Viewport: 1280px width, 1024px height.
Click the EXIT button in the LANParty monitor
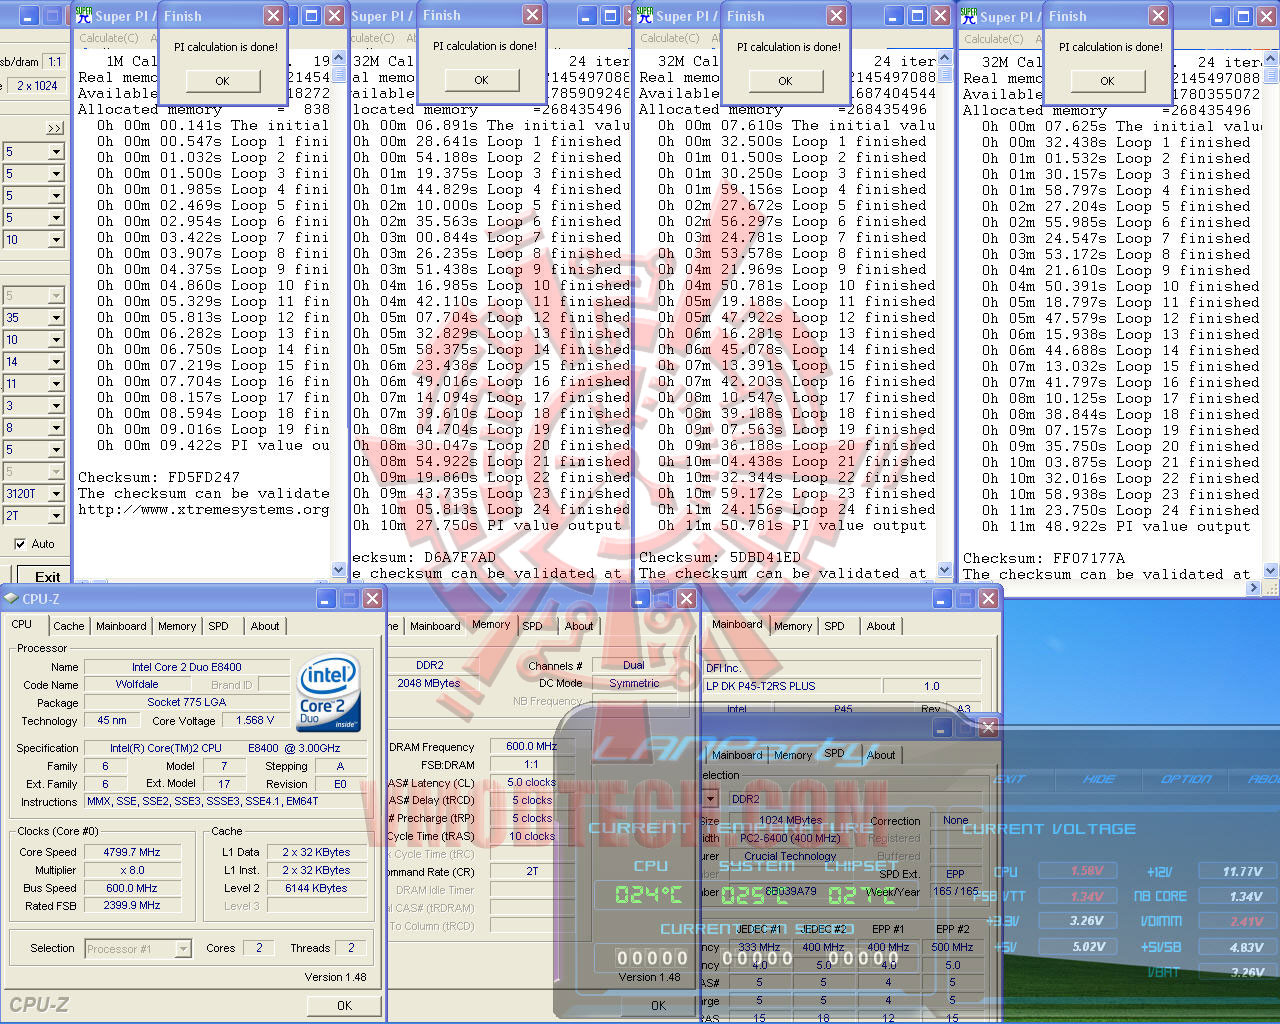click(1010, 779)
